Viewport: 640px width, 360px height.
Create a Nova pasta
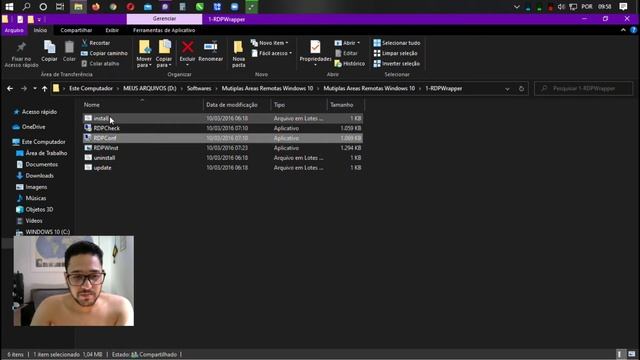click(239, 53)
